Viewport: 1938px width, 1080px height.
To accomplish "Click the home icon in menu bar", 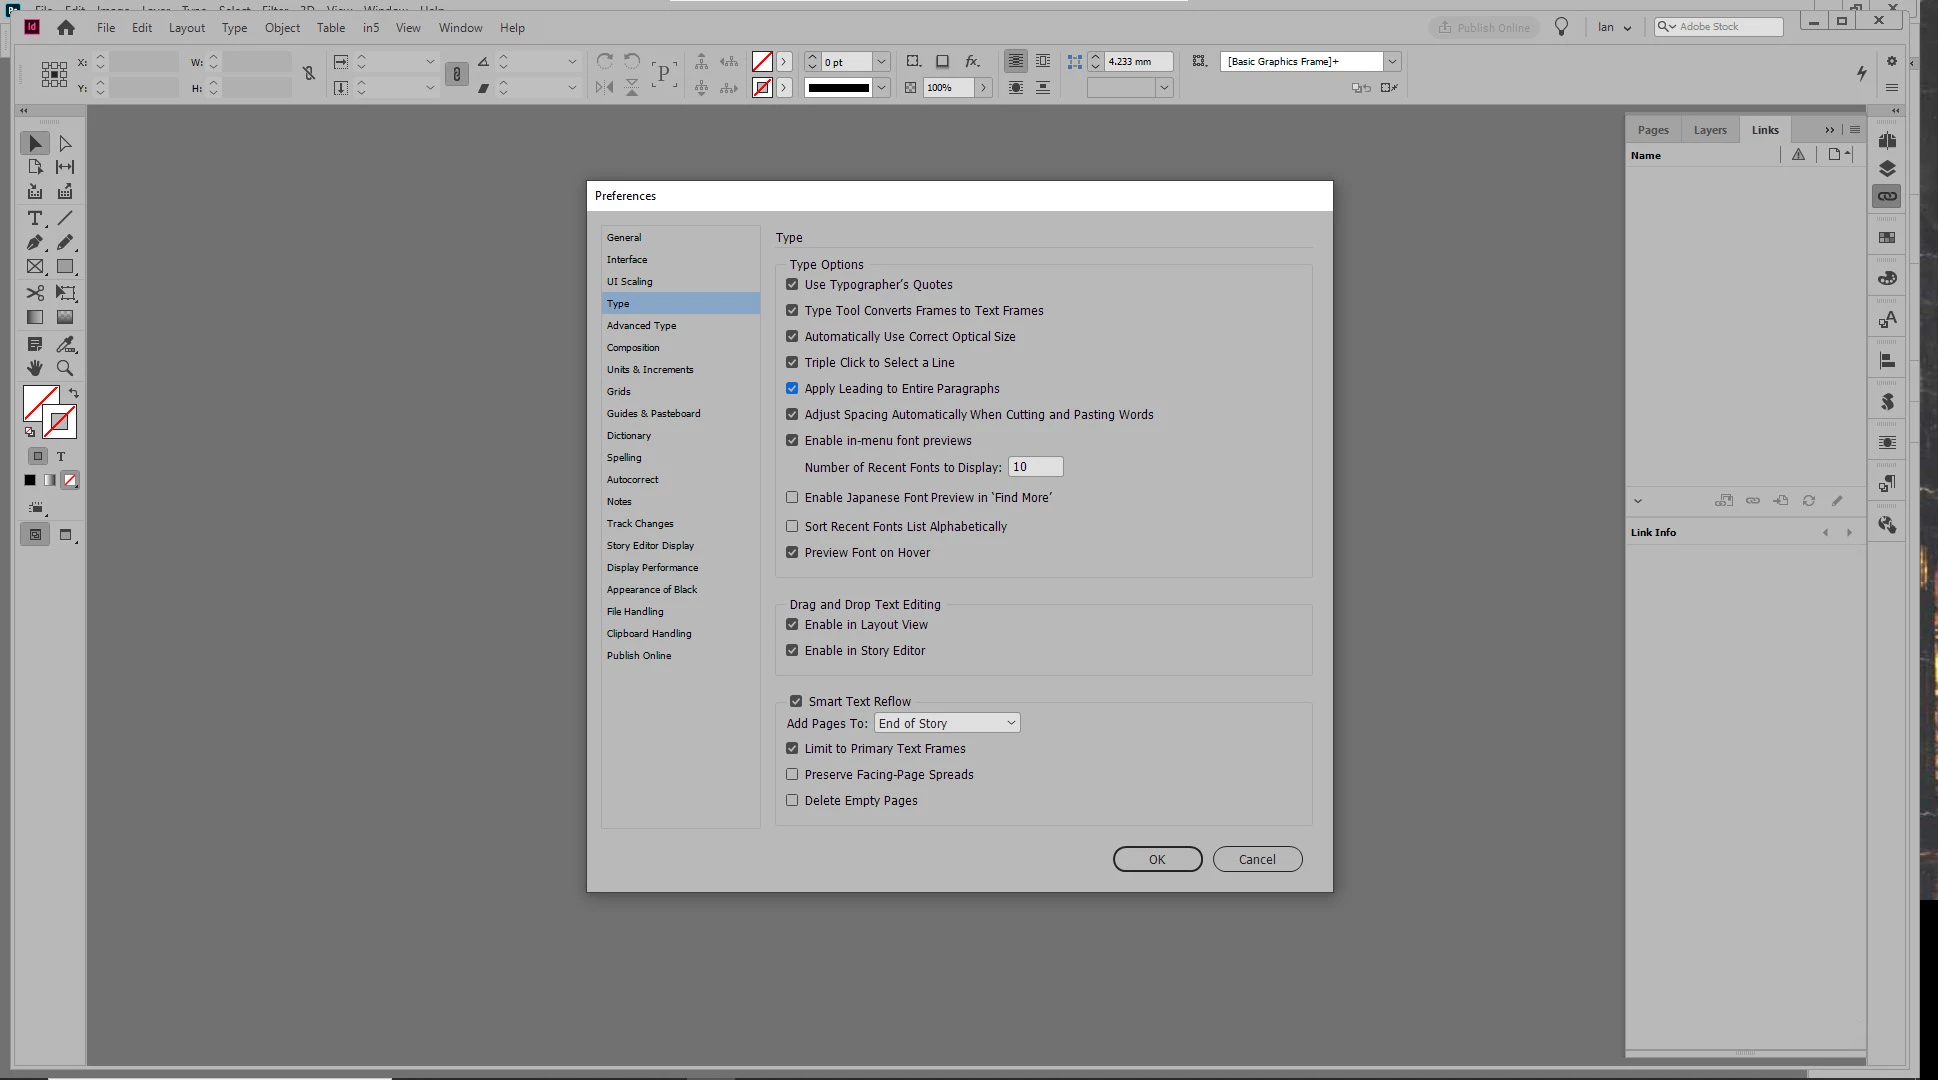I will [x=66, y=28].
